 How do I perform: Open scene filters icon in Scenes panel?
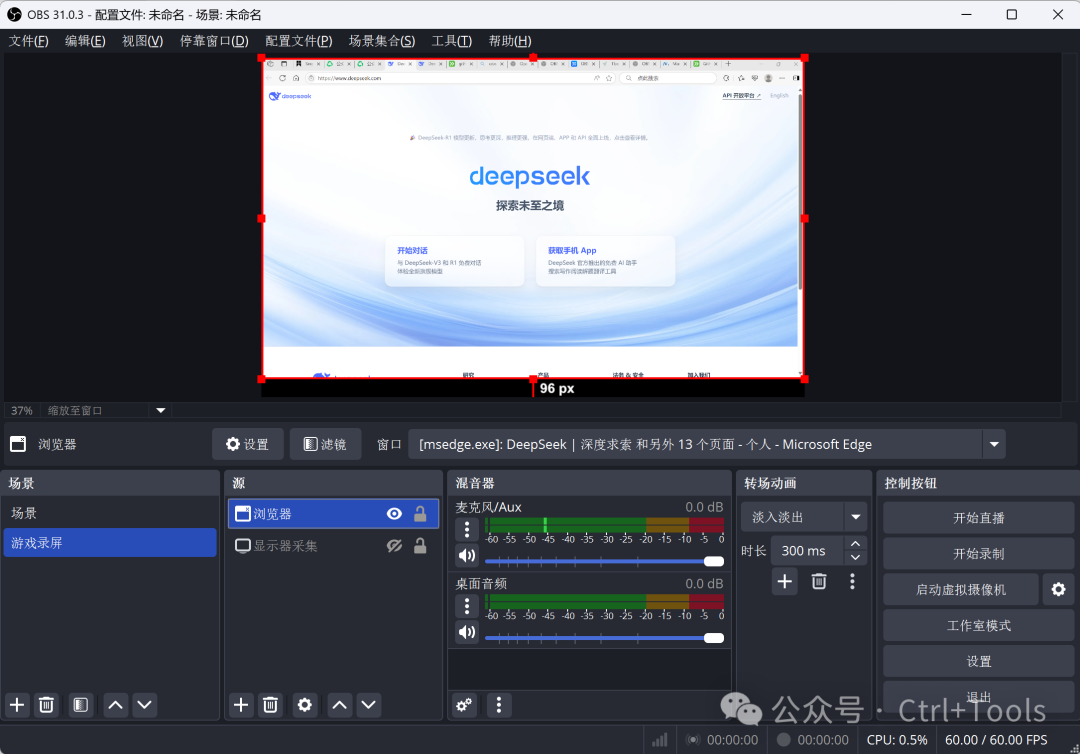(81, 705)
